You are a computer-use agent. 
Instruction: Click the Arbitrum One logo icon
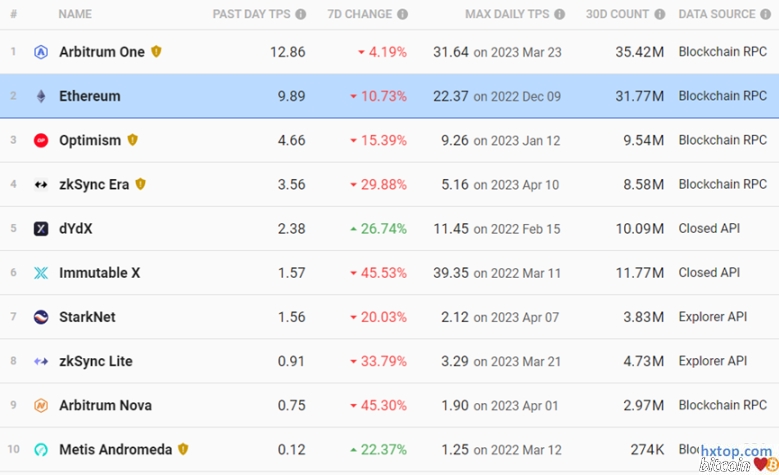point(41,52)
